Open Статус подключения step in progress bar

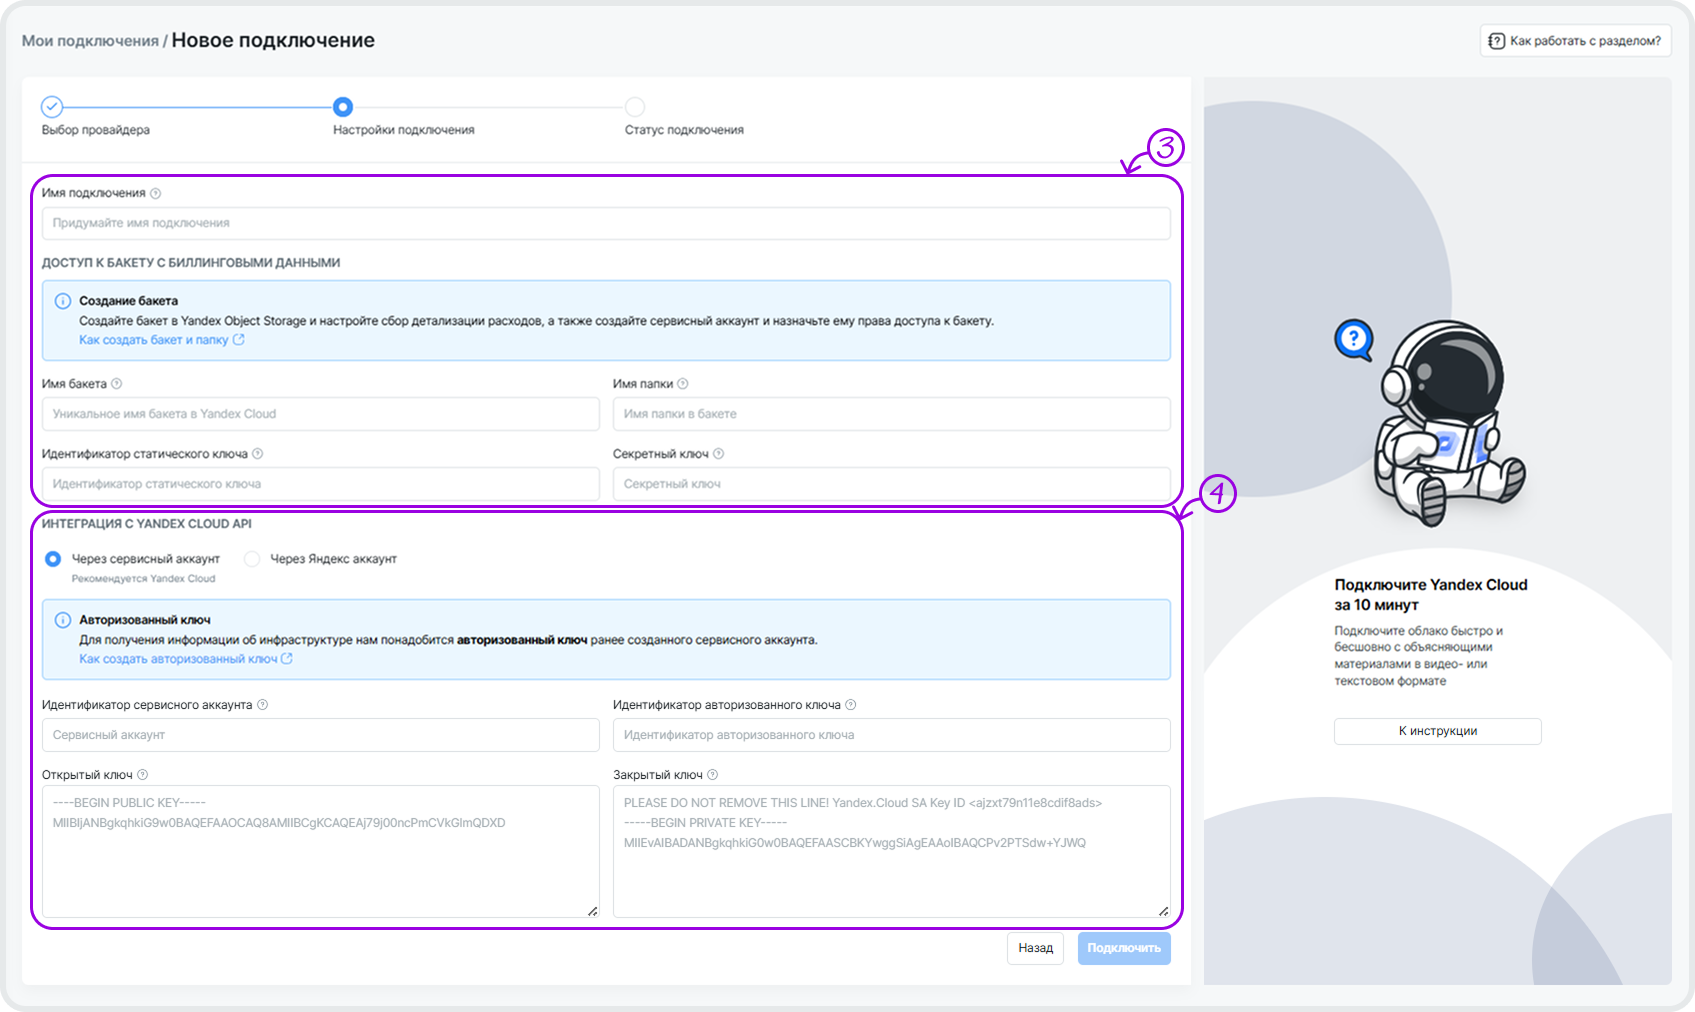pyautogui.click(x=635, y=107)
